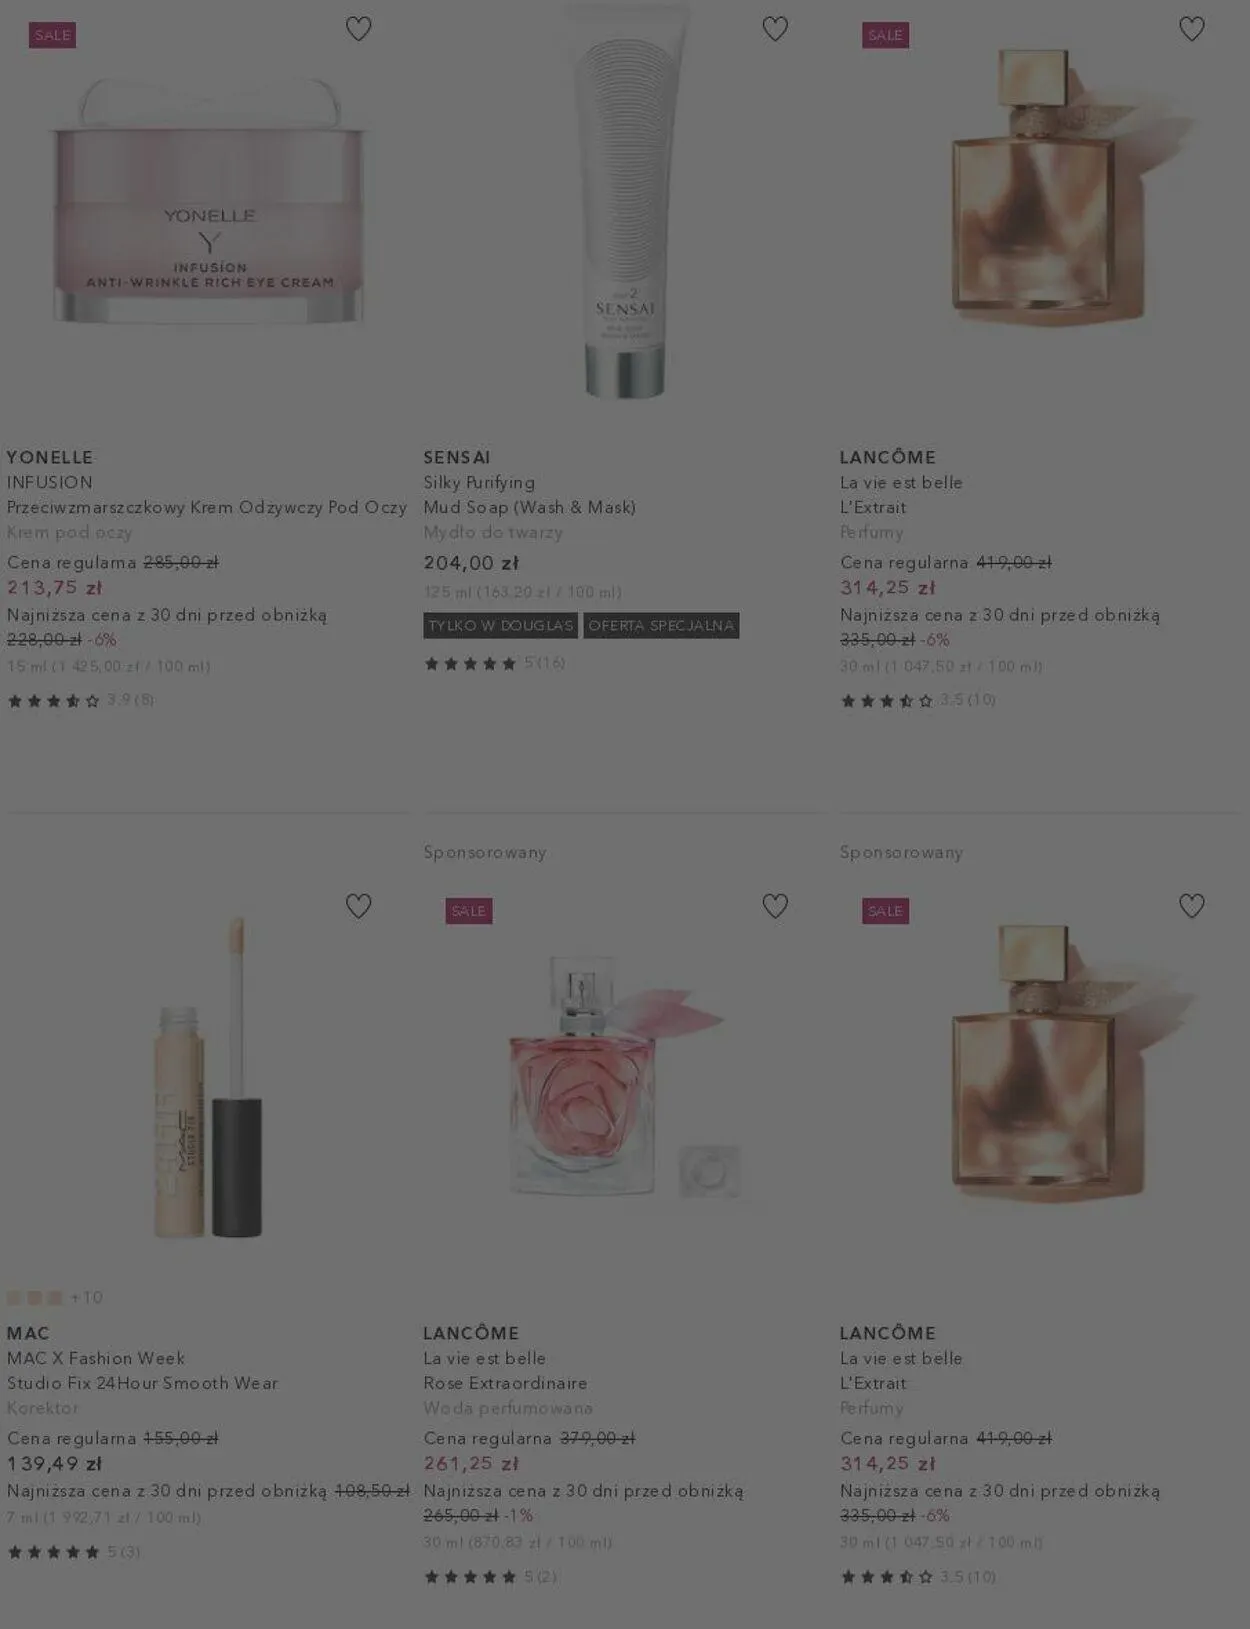Click SALE badge on top-right Lancôme L'Extrait

pos(885,35)
